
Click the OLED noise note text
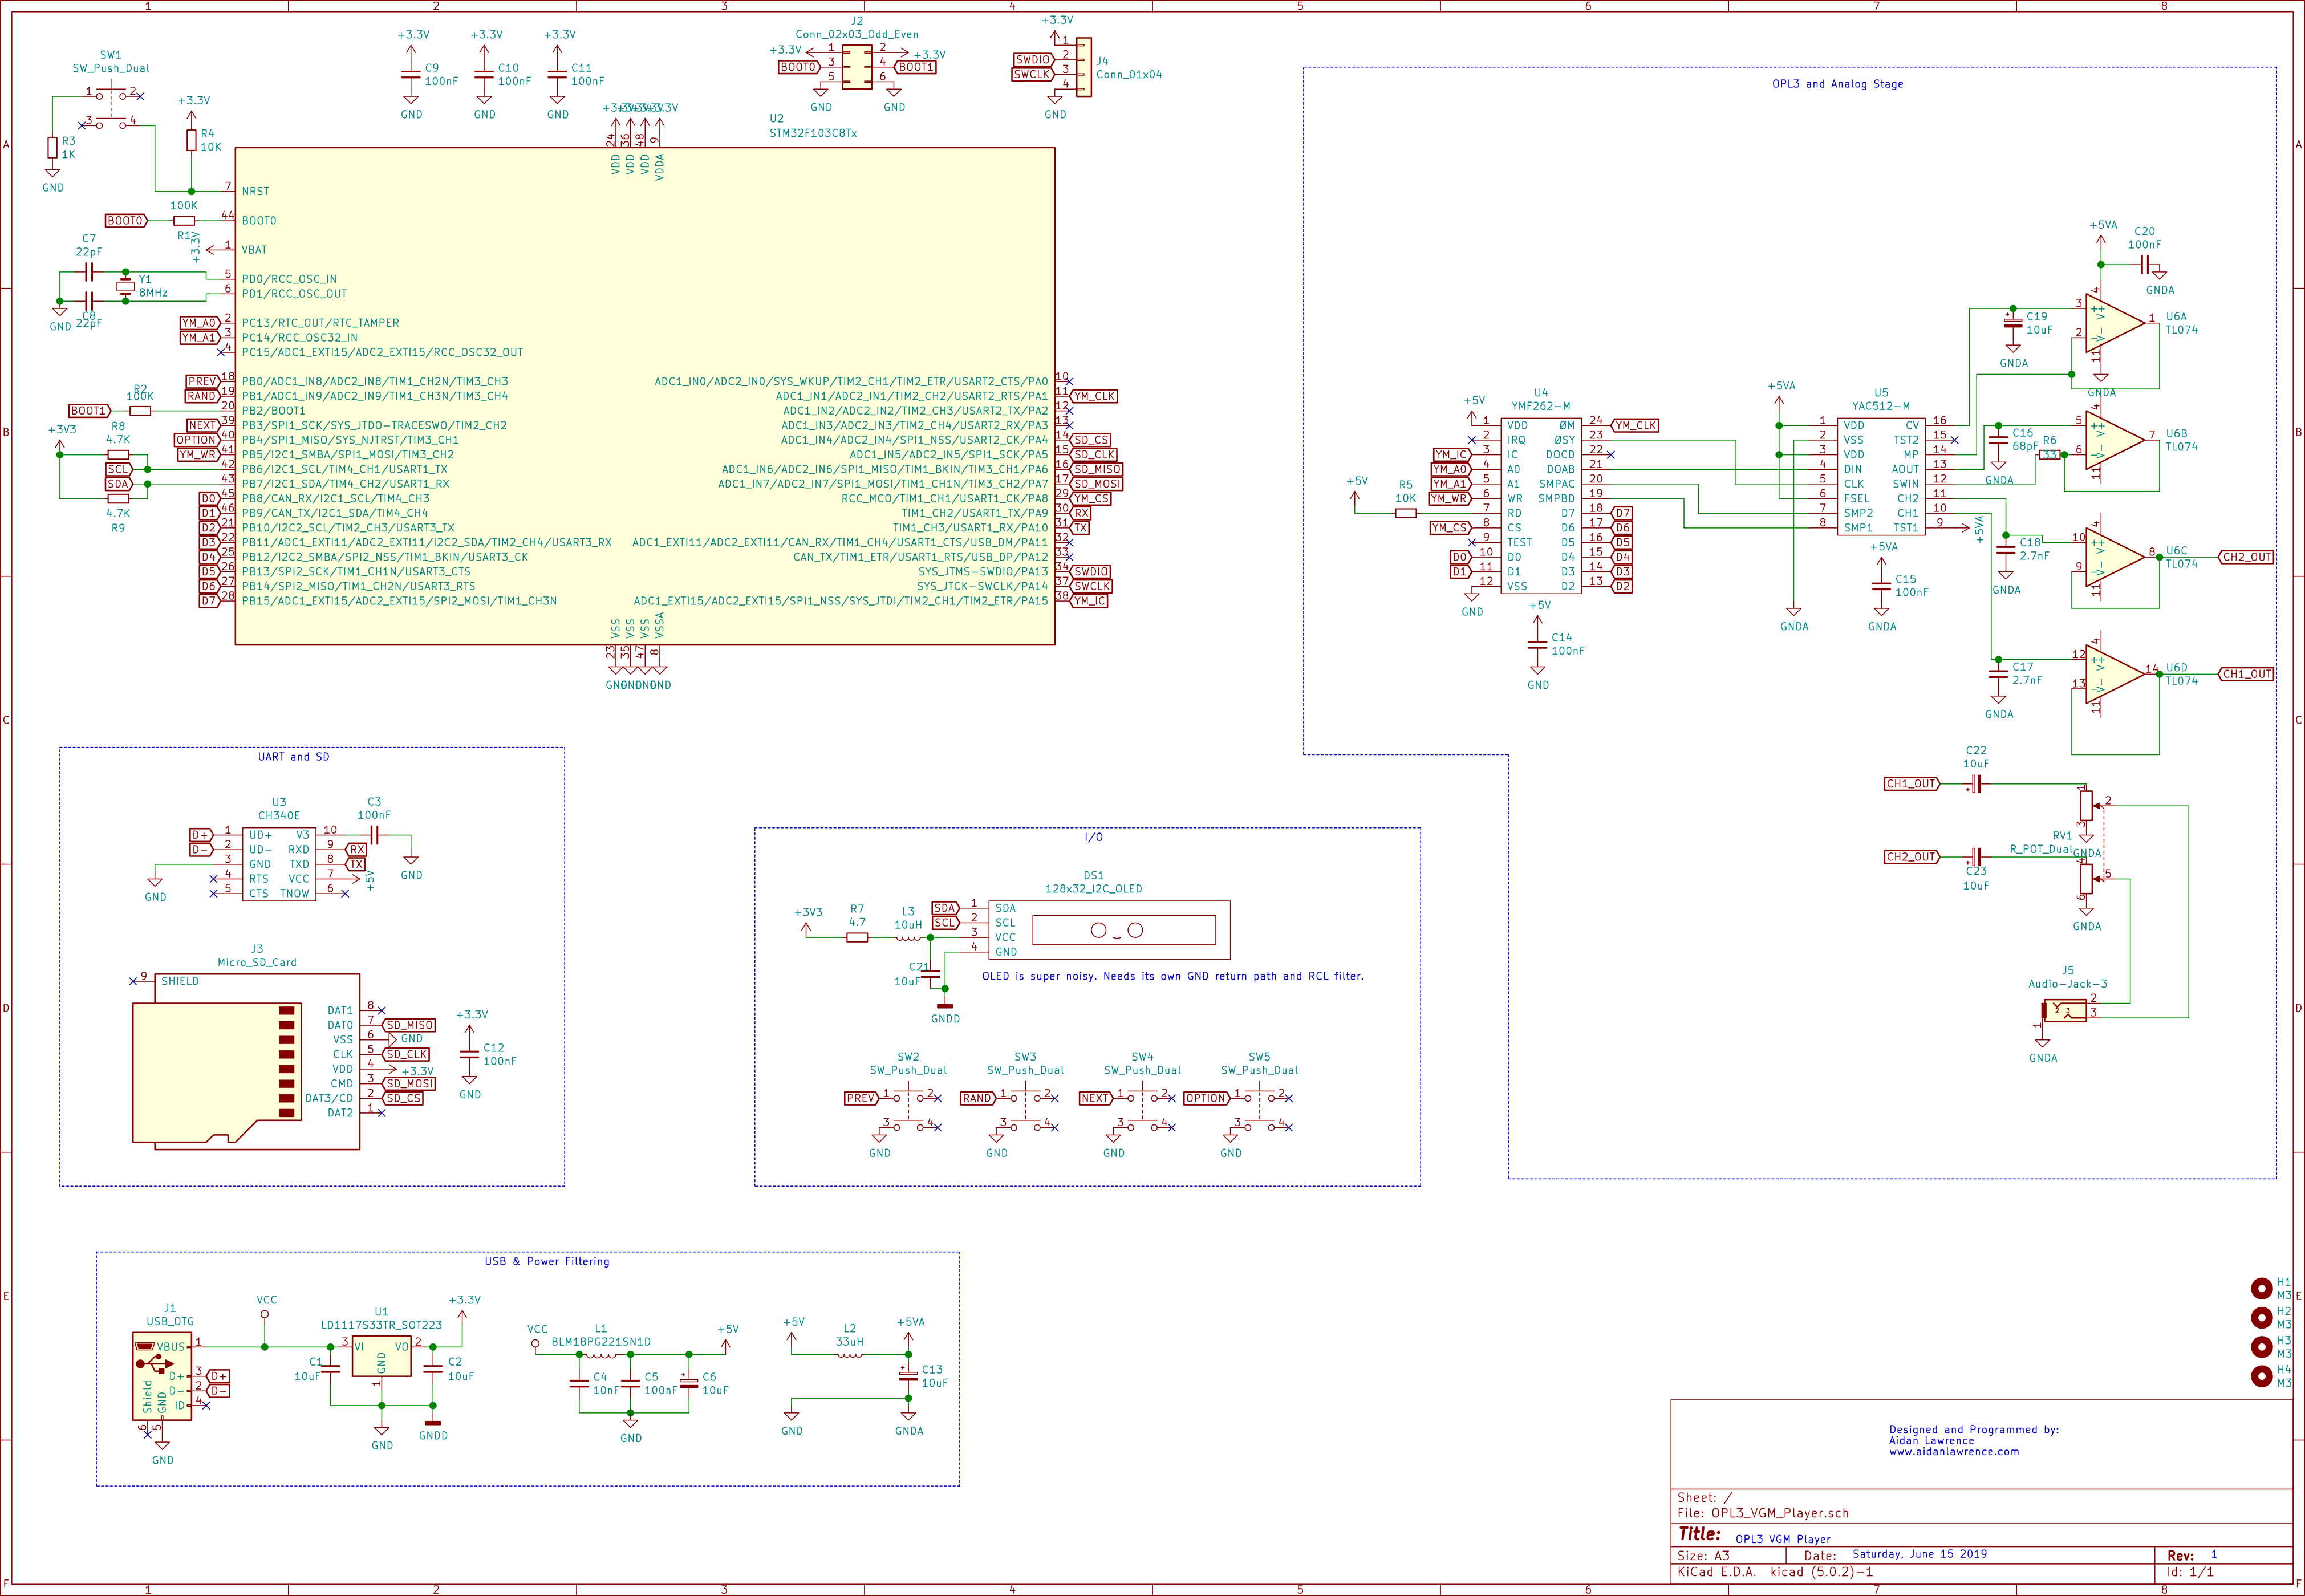[1172, 976]
